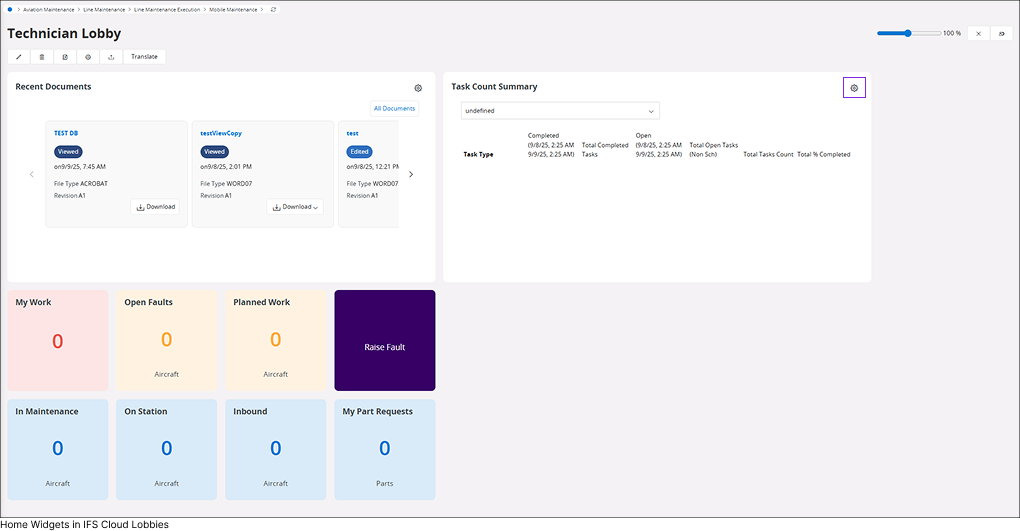Show previous documents with left carousel arrow

(x=31, y=174)
